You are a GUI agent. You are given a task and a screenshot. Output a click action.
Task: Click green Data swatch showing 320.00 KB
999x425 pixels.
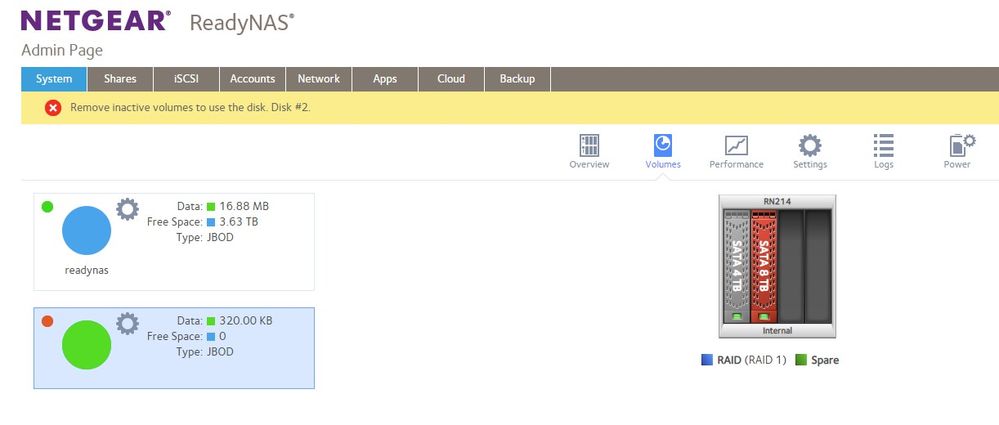point(211,321)
